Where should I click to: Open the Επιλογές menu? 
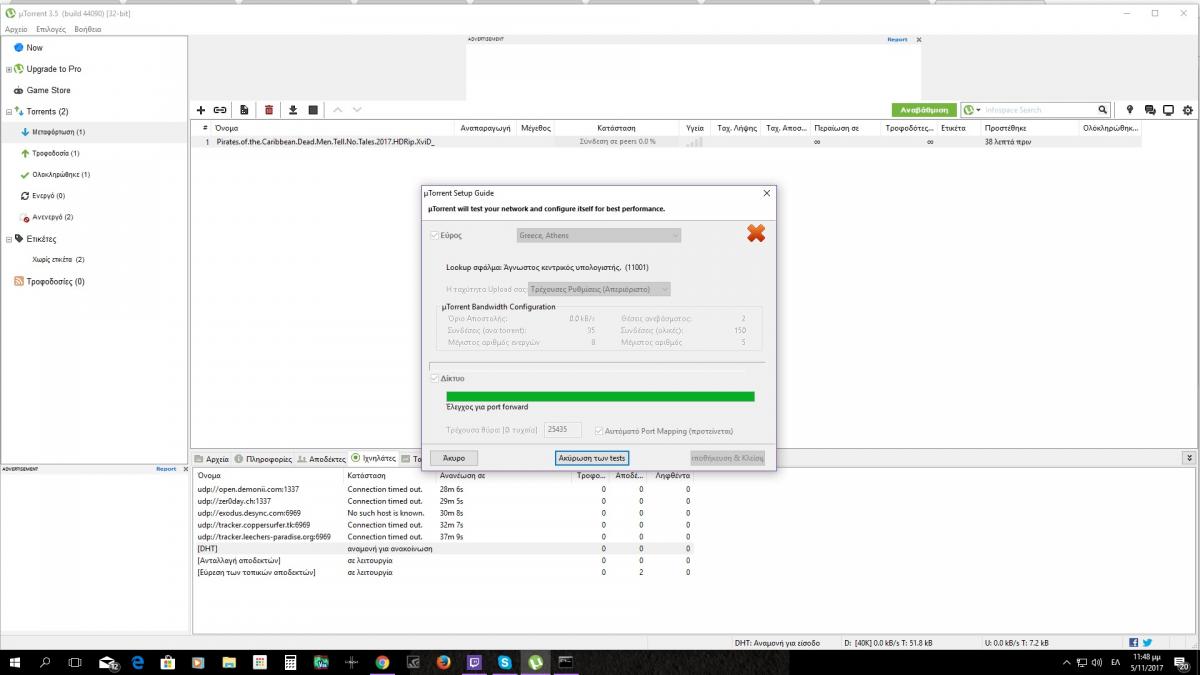[x=51, y=29]
